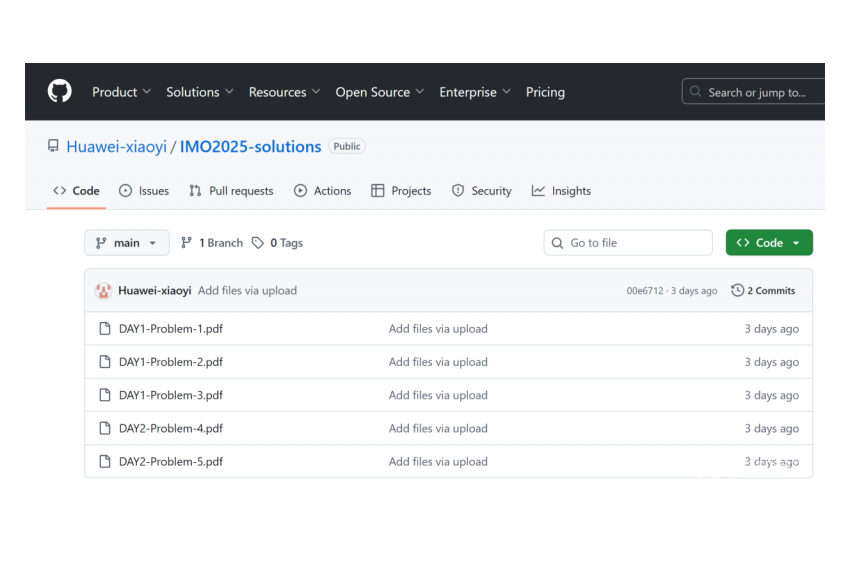Switch to the Actions tab
The width and height of the screenshot is (850, 564).
(x=323, y=191)
